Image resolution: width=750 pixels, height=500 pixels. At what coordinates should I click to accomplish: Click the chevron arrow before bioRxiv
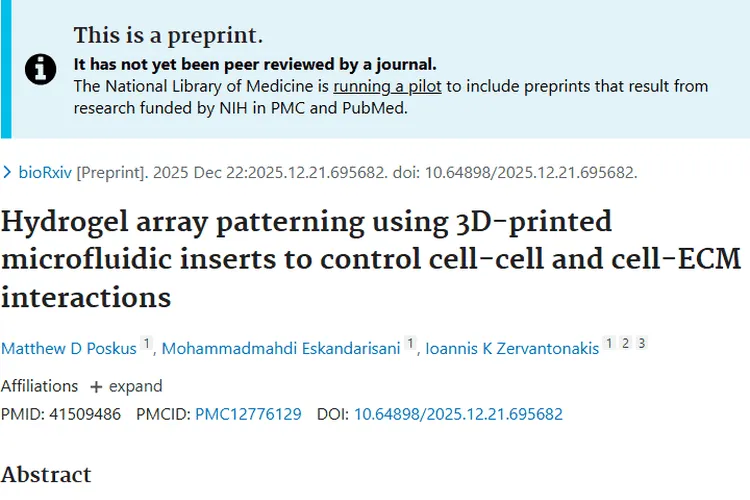7,172
